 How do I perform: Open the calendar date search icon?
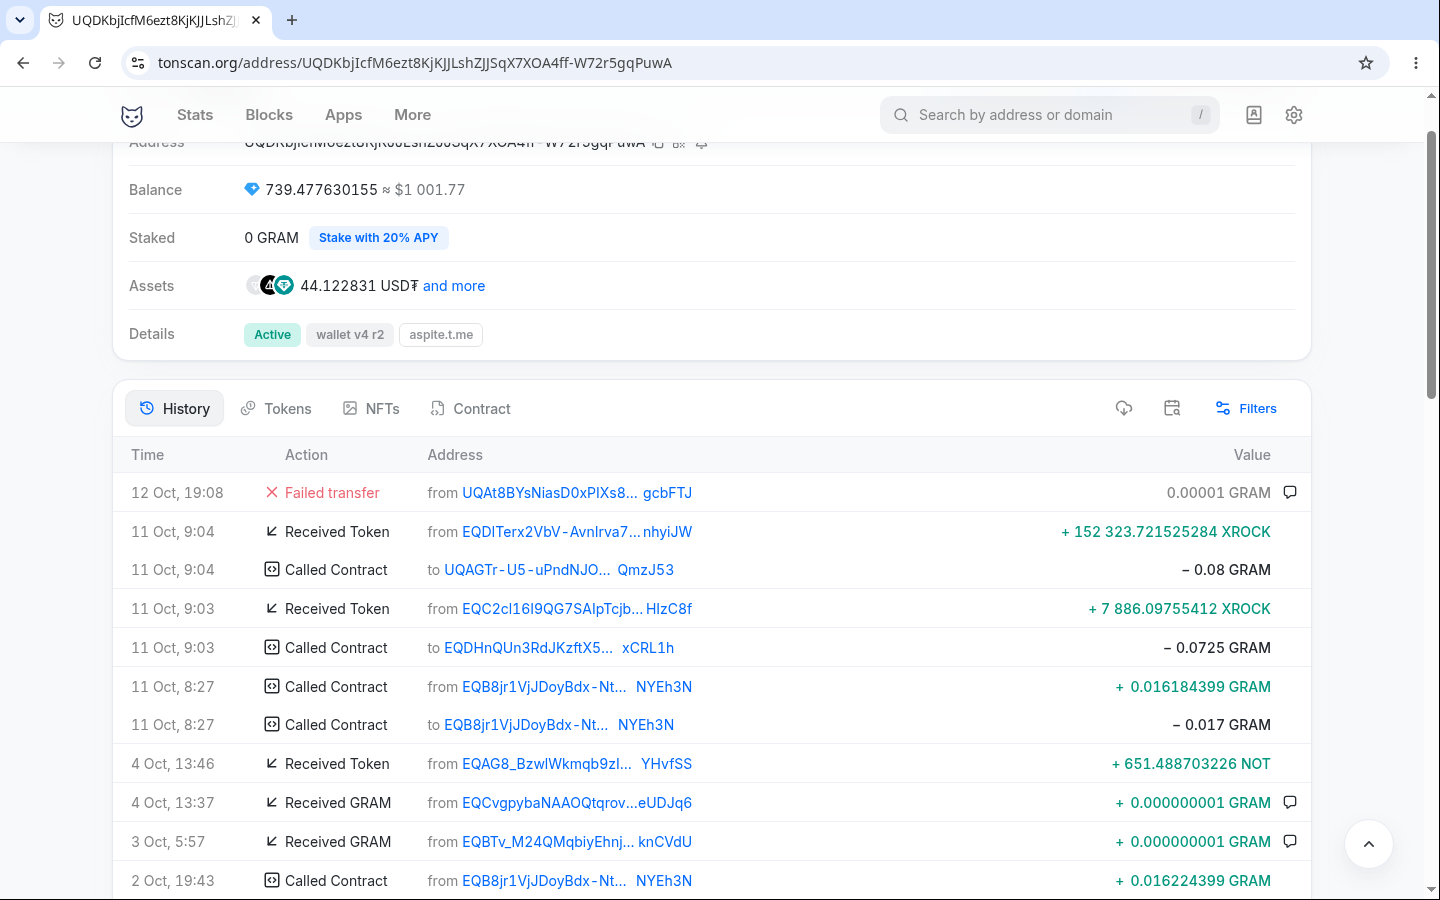tap(1172, 408)
